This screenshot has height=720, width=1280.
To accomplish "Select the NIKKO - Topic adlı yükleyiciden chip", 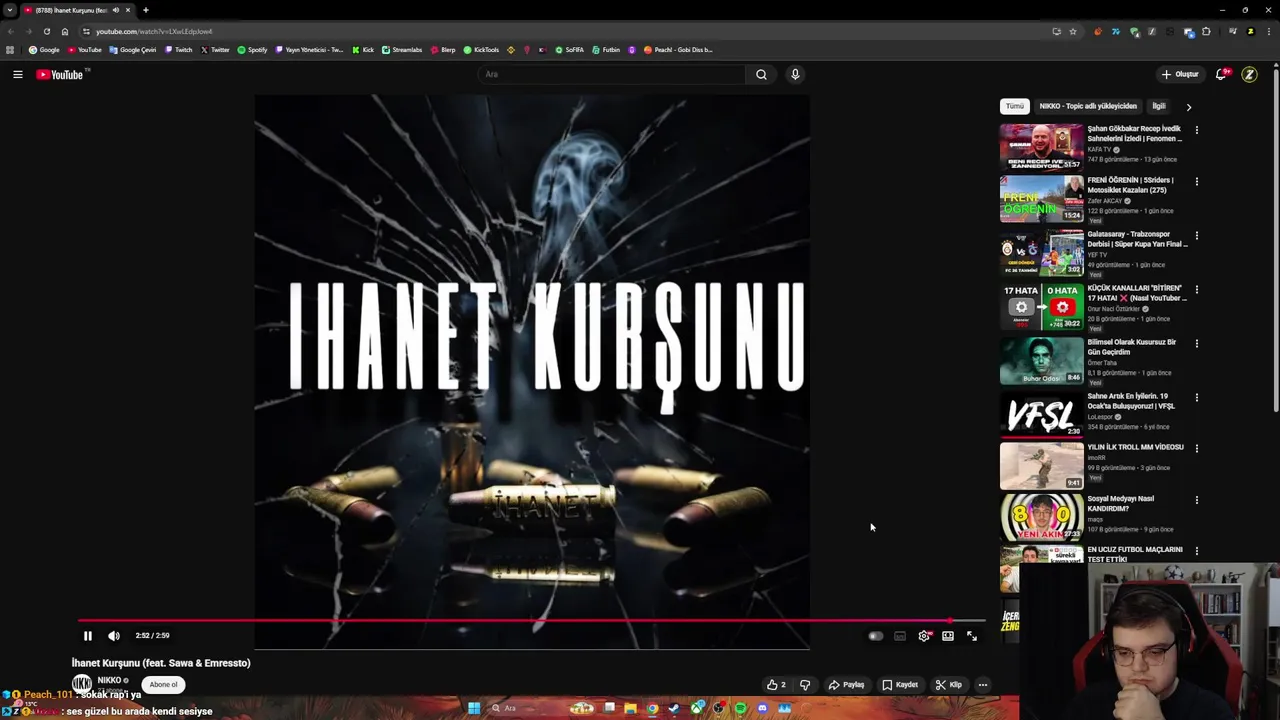I will (x=1088, y=106).
